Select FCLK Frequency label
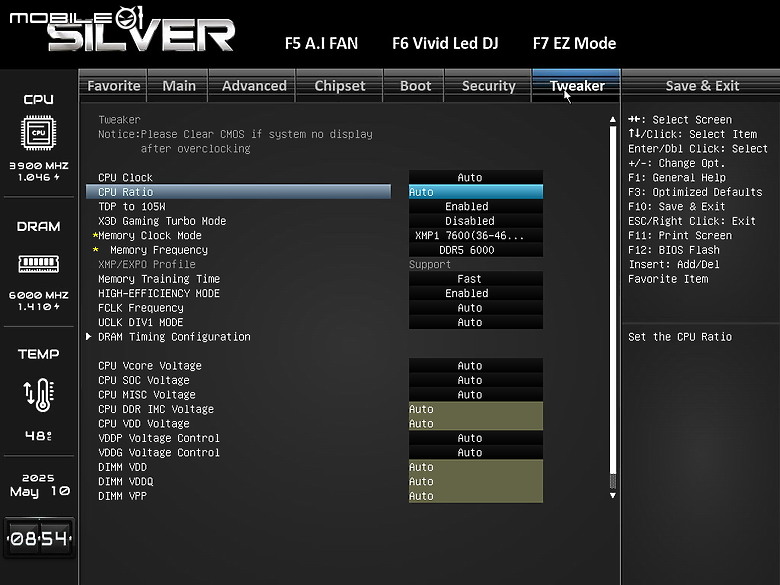Screen dimensions: 780x585 tap(141, 308)
